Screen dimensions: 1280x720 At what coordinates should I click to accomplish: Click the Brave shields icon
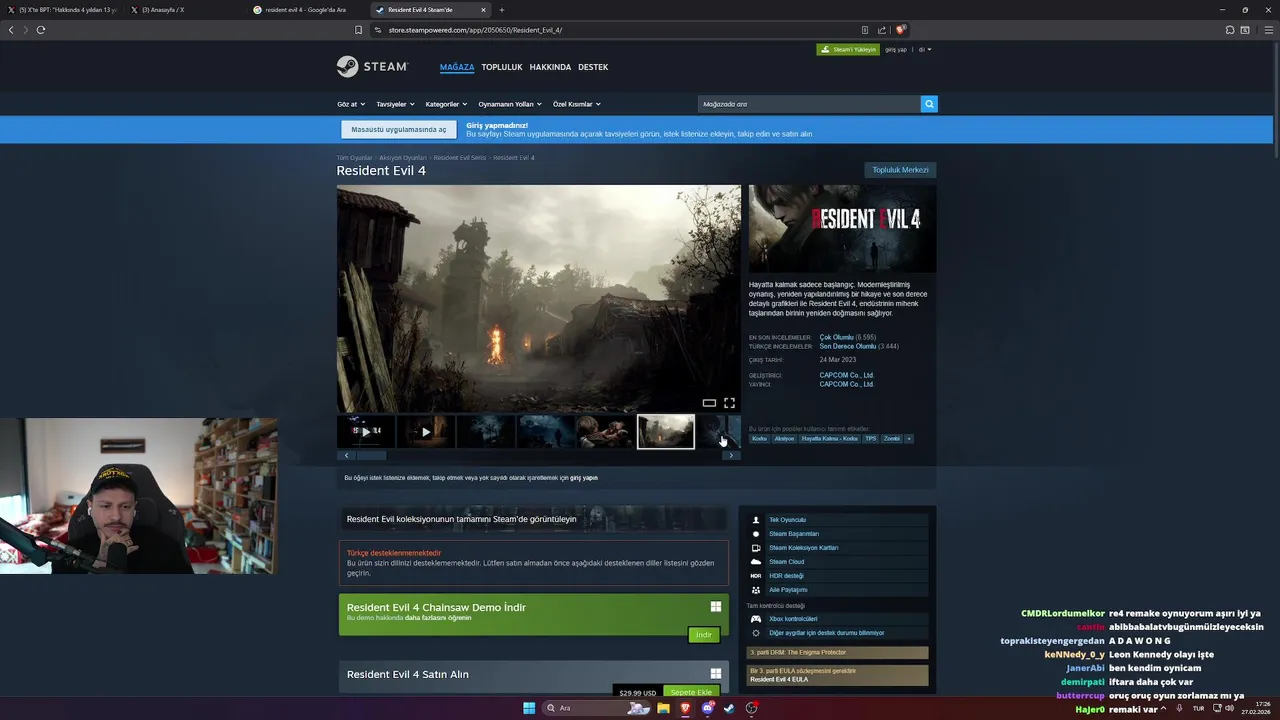tap(900, 30)
